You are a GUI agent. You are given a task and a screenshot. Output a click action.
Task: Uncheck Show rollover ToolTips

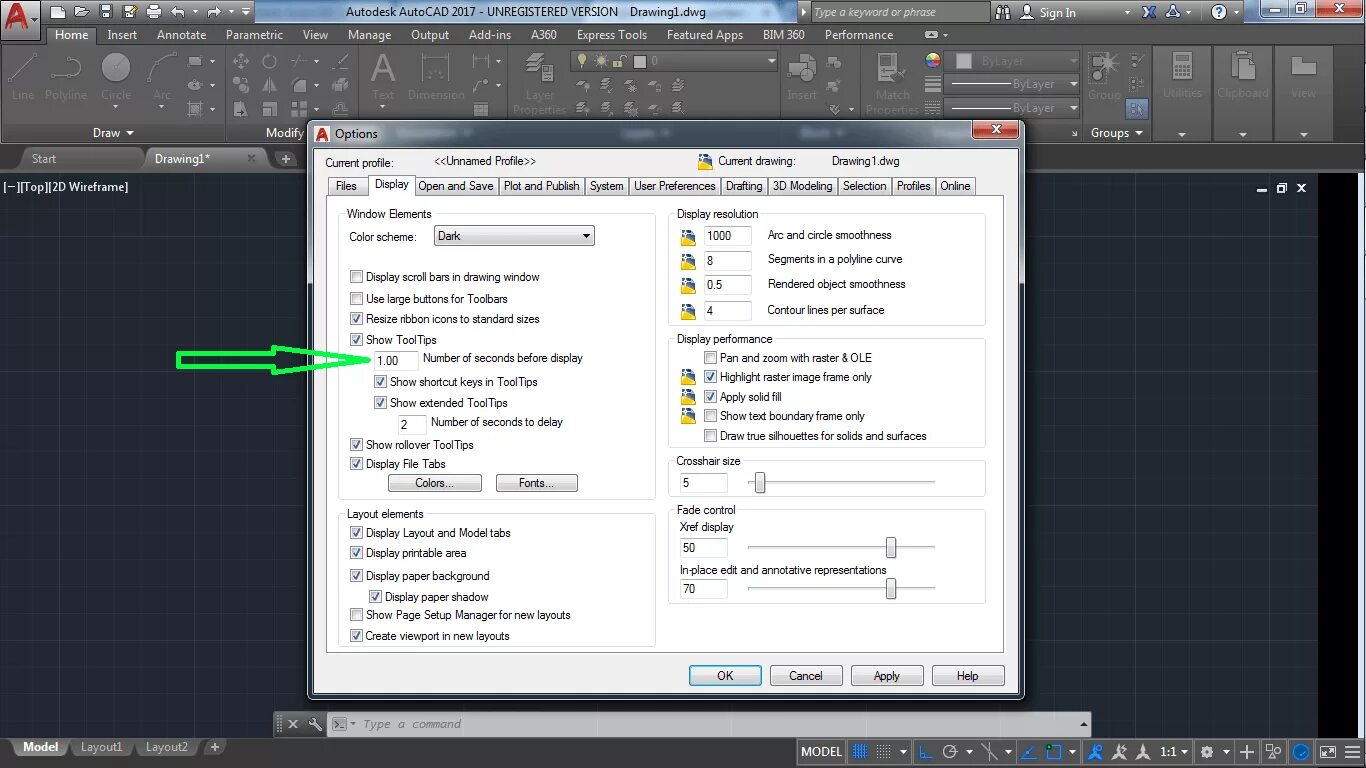[x=357, y=445]
